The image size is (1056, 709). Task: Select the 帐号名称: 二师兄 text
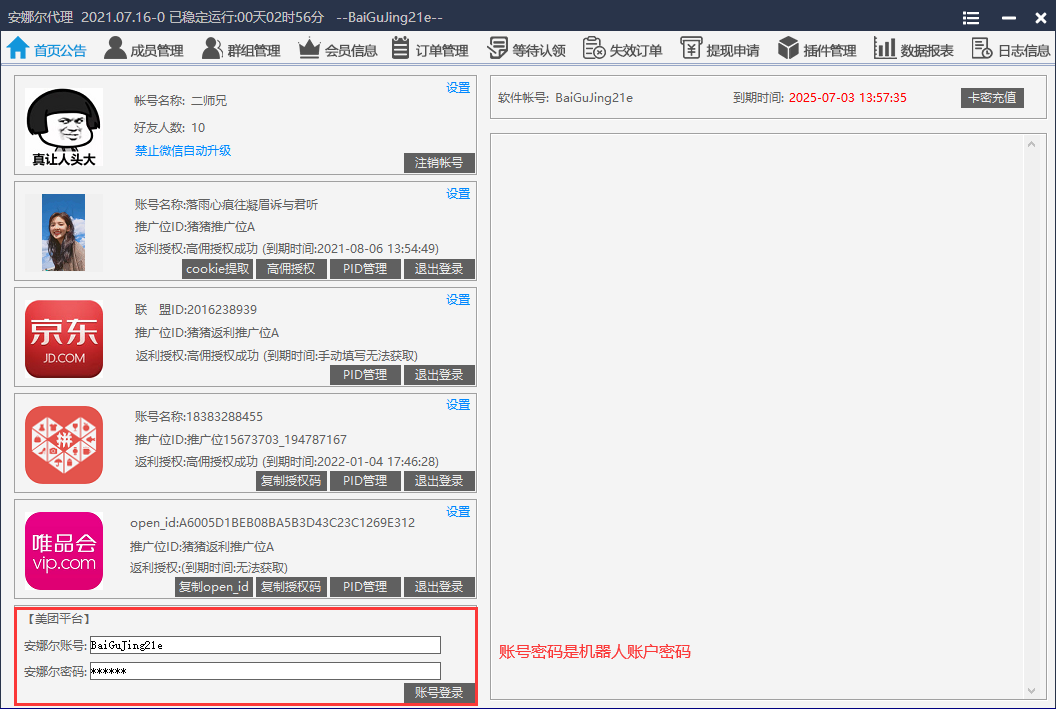(180, 101)
